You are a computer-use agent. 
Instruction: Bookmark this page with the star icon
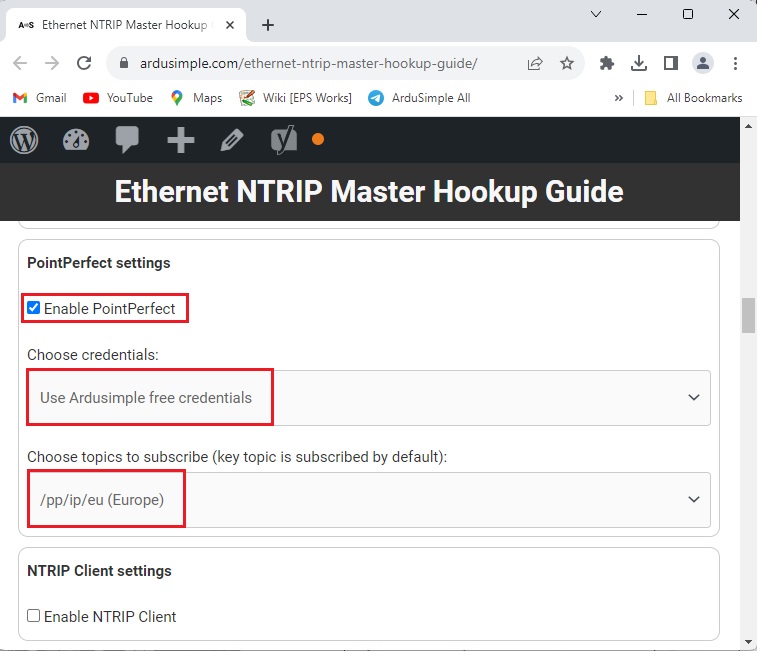click(567, 63)
